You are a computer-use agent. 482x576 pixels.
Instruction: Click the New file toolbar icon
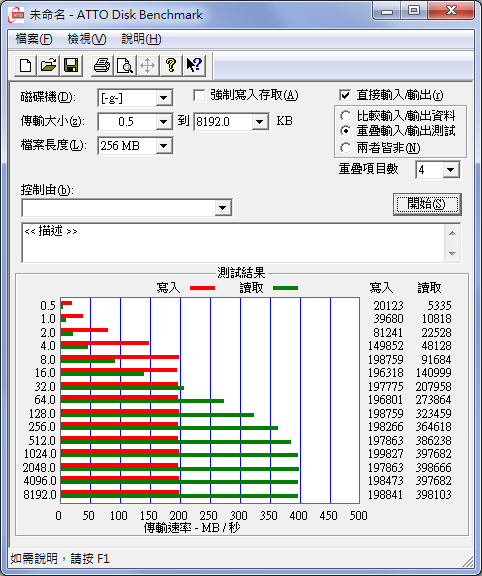point(25,65)
